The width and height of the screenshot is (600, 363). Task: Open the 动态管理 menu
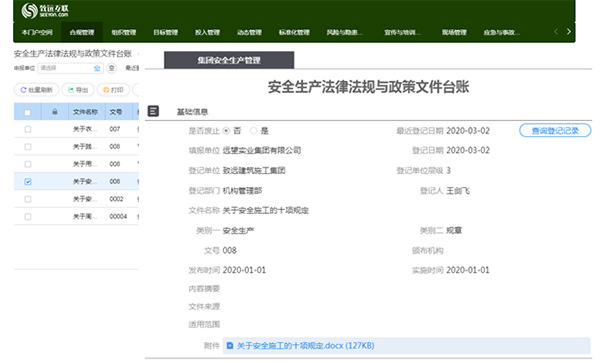tap(249, 33)
